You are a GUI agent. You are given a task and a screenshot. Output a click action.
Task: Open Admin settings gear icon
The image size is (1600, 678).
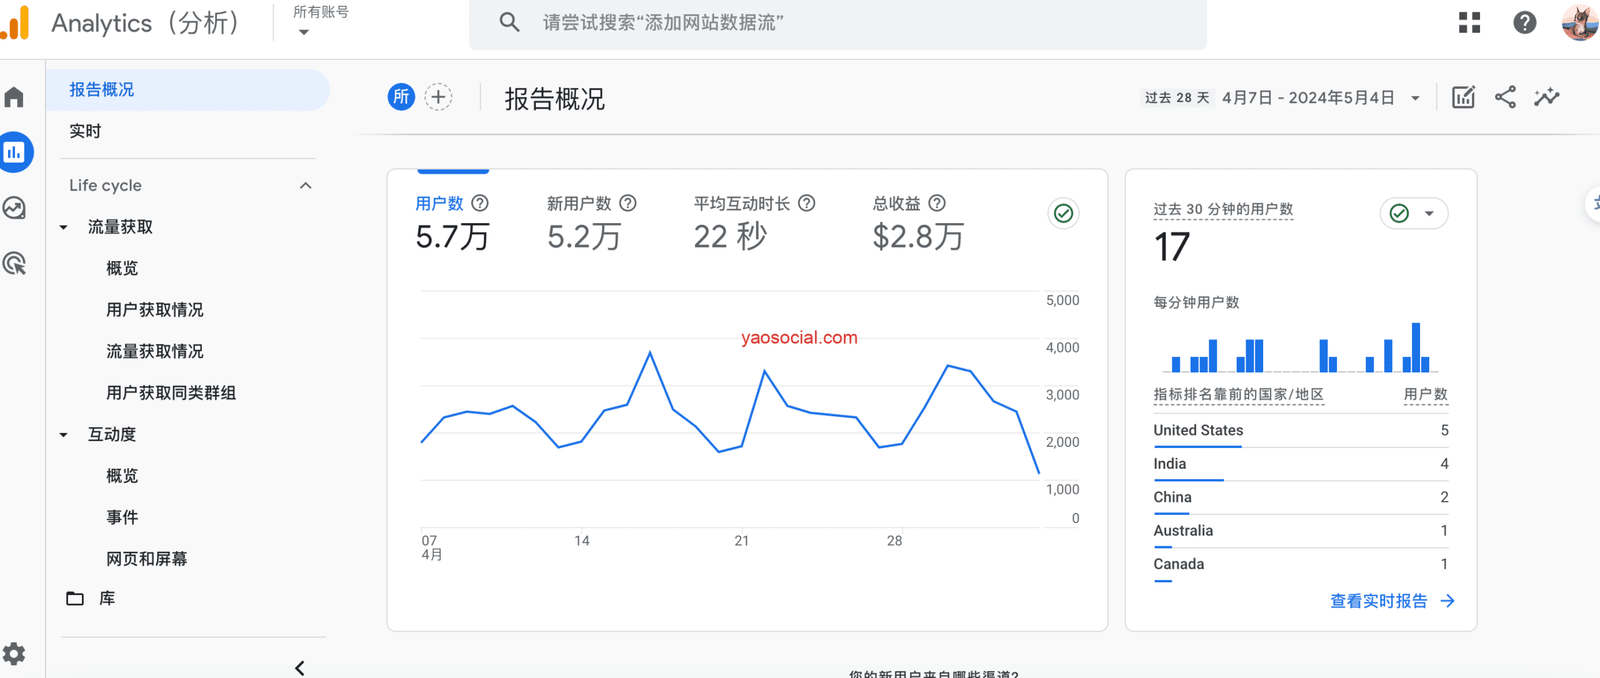coord(14,654)
